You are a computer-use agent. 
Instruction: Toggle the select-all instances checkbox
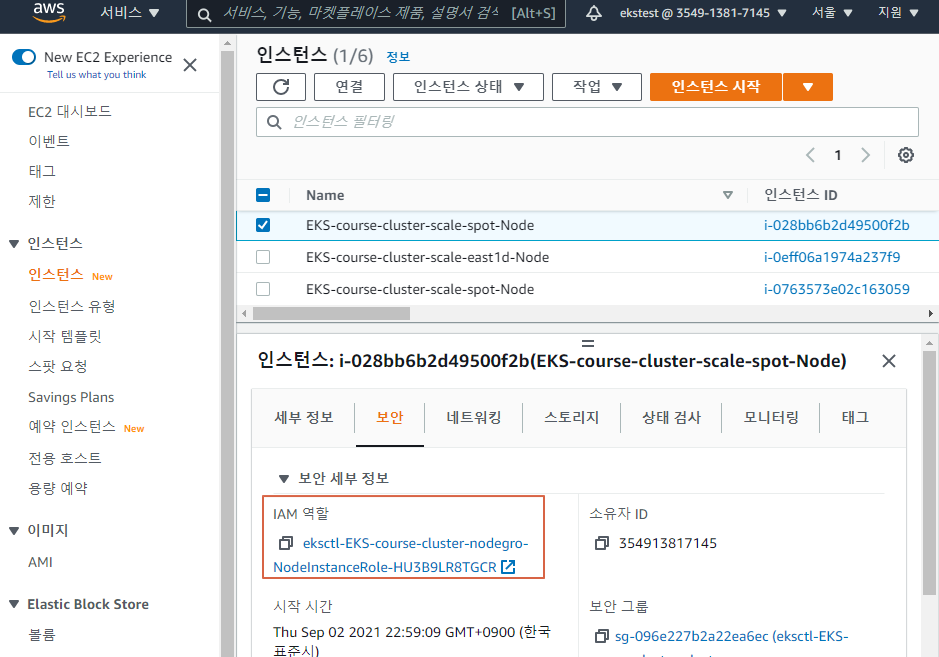click(263, 195)
